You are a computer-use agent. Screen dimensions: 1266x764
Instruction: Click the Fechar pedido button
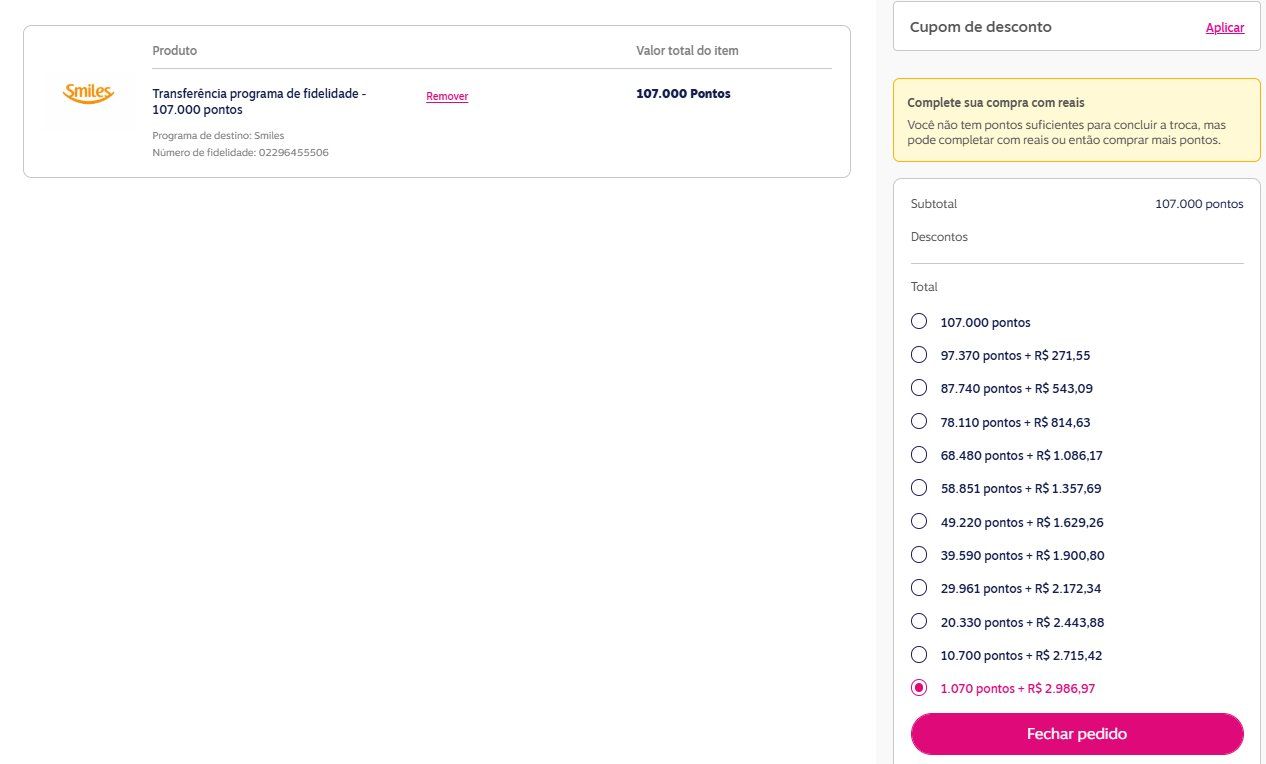[x=1077, y=734]
